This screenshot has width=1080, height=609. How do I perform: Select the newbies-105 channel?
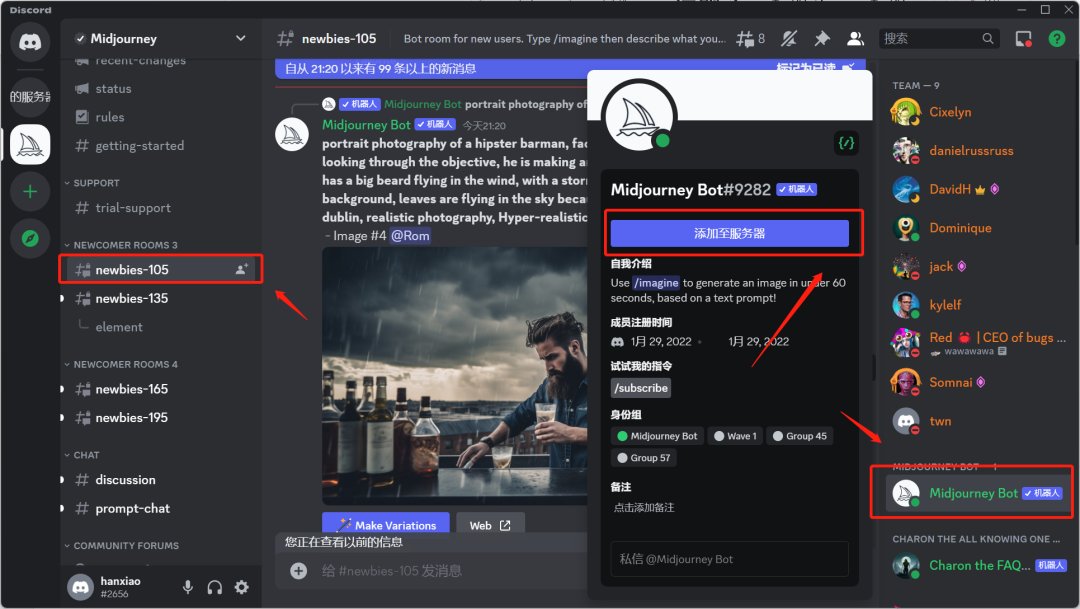click(x=160, y=269)
